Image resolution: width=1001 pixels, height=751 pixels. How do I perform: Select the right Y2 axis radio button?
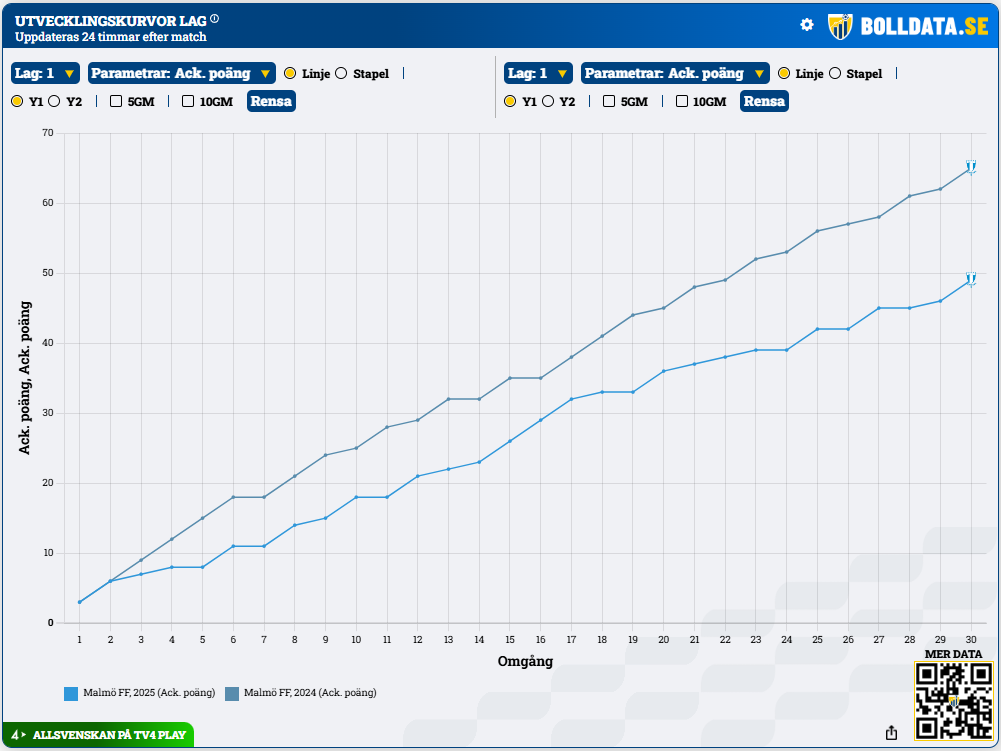coord(548,101)
